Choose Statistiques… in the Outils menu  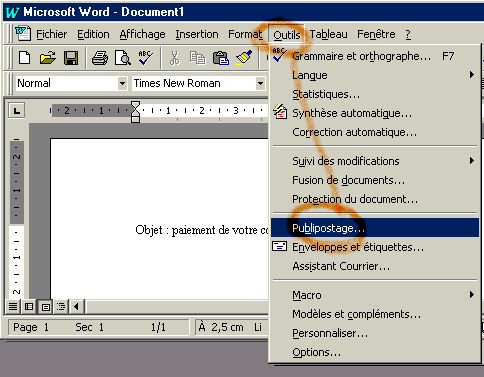(x=374, y=94)
